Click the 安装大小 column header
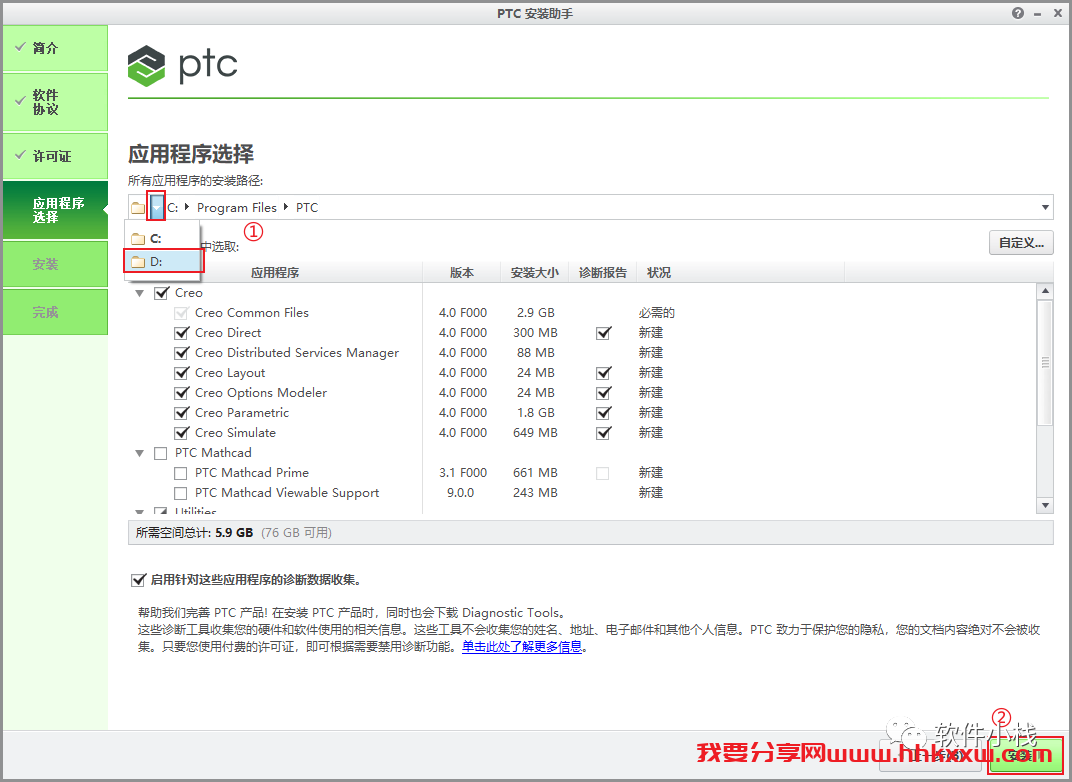Viewport: 1072px width, 782px height. [535, 273]
